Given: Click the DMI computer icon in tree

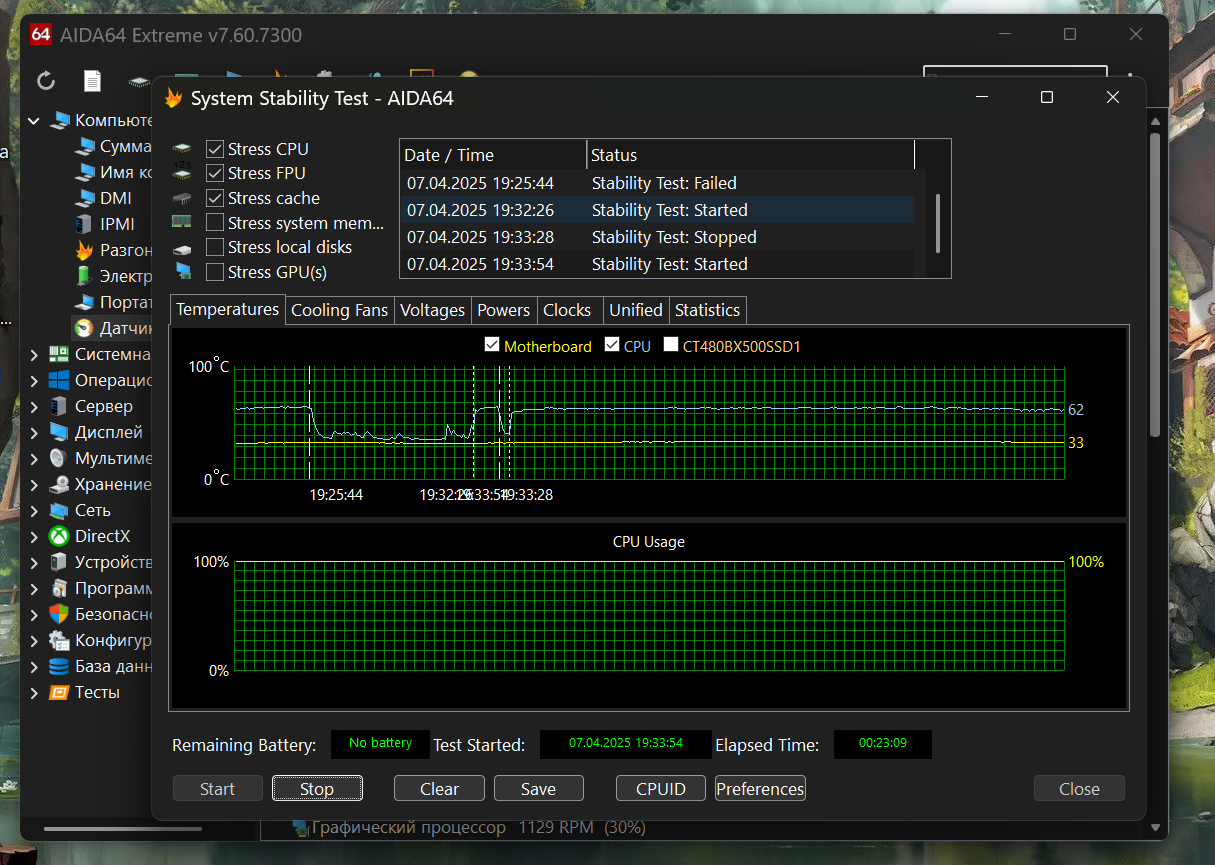Looking at the screenshot, I should (85, 198).
